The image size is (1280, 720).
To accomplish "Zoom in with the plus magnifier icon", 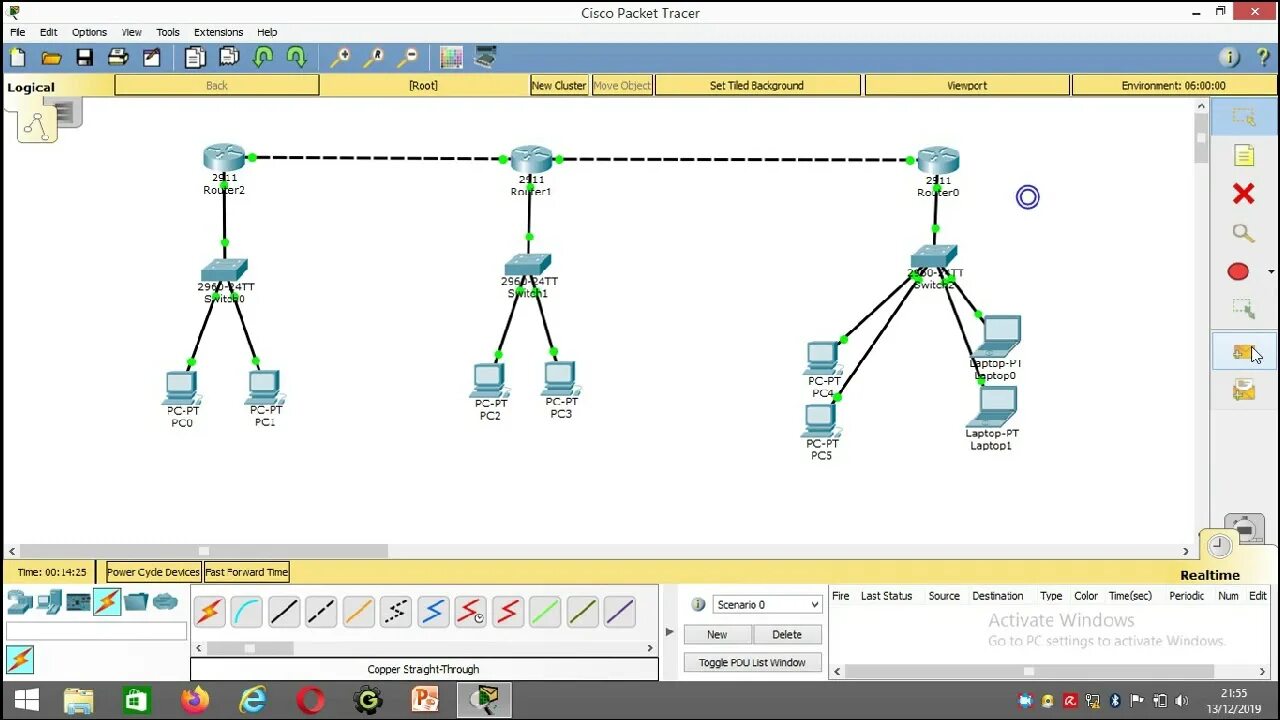I will pyautogui.click(x=340, y=57).
